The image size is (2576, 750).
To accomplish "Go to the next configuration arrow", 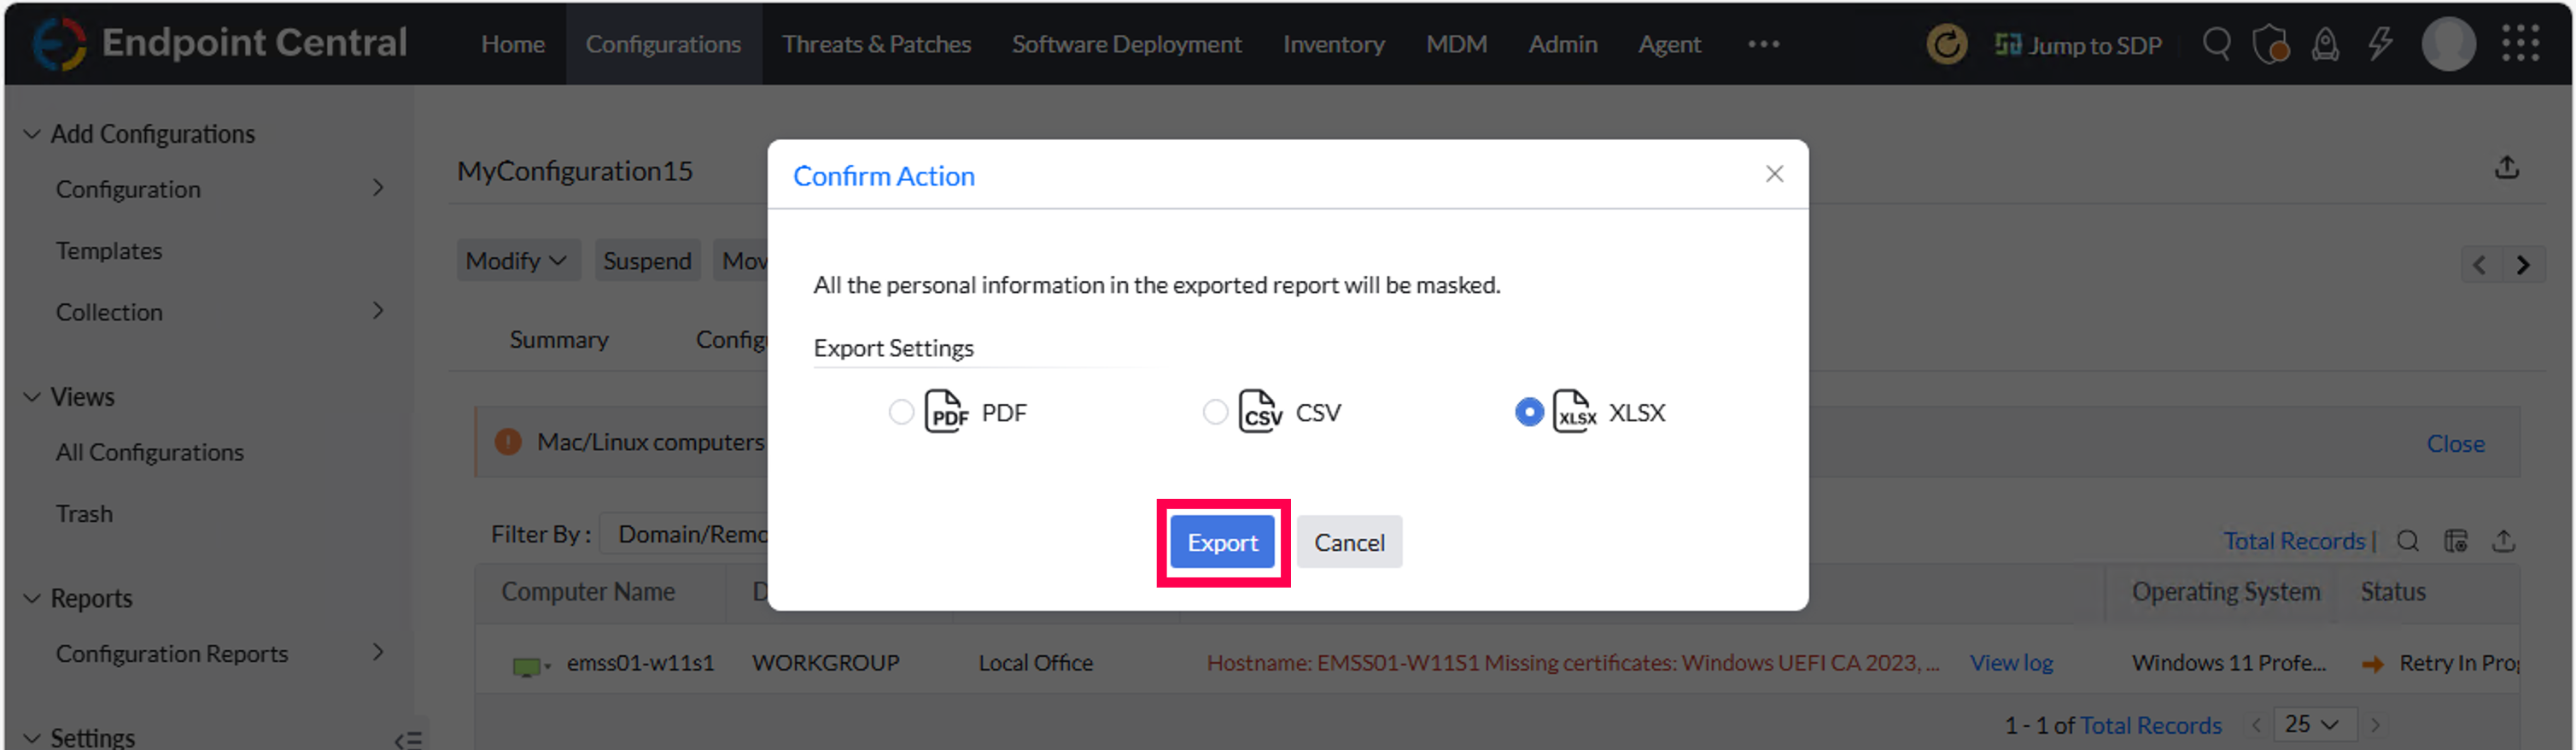I will click(x=2522, y=265).
